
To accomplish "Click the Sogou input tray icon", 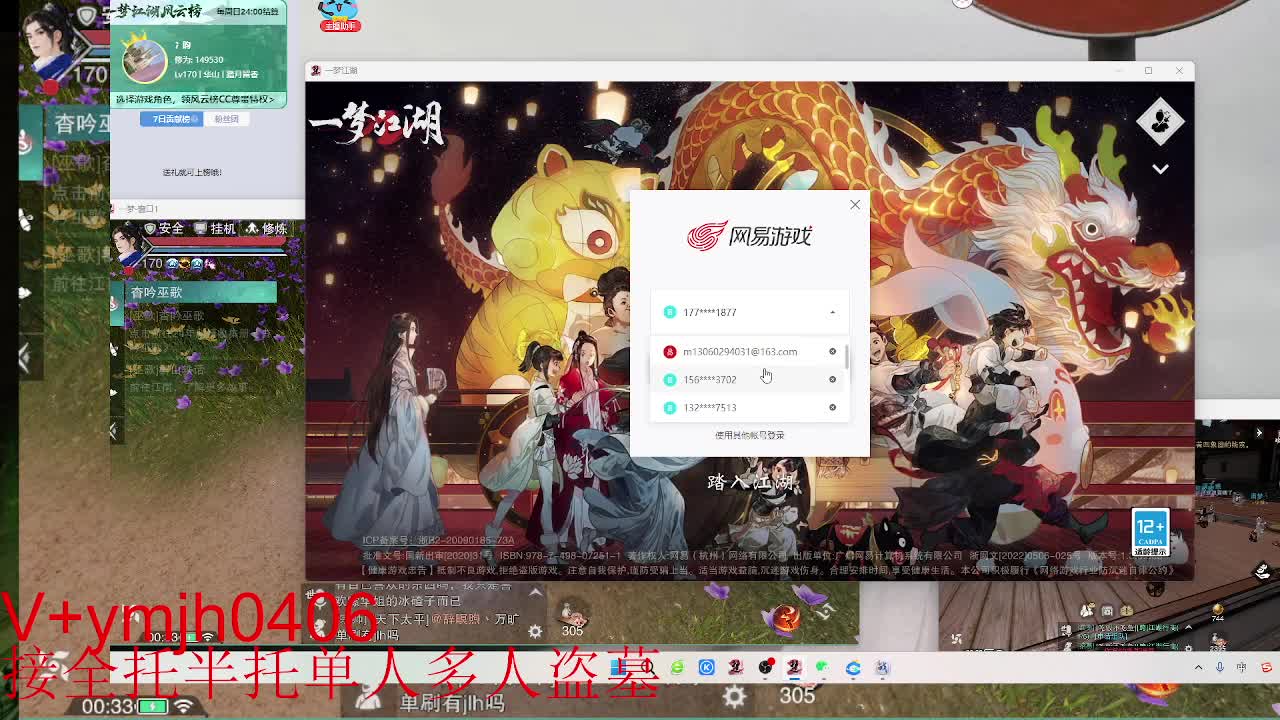I will tap(1266, 667).
